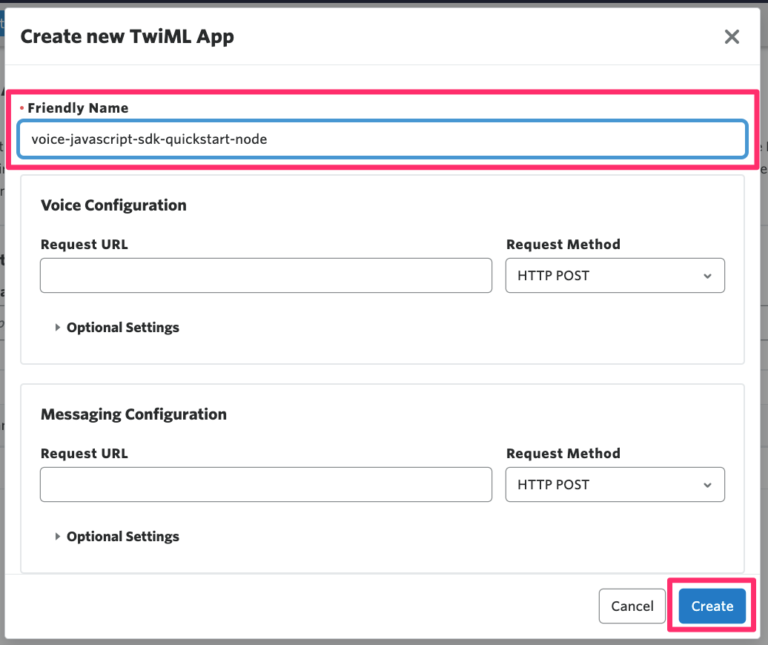Click the Voice Request Method label
This screenshot has height=645, width=768.
click(x=563, y=244)
